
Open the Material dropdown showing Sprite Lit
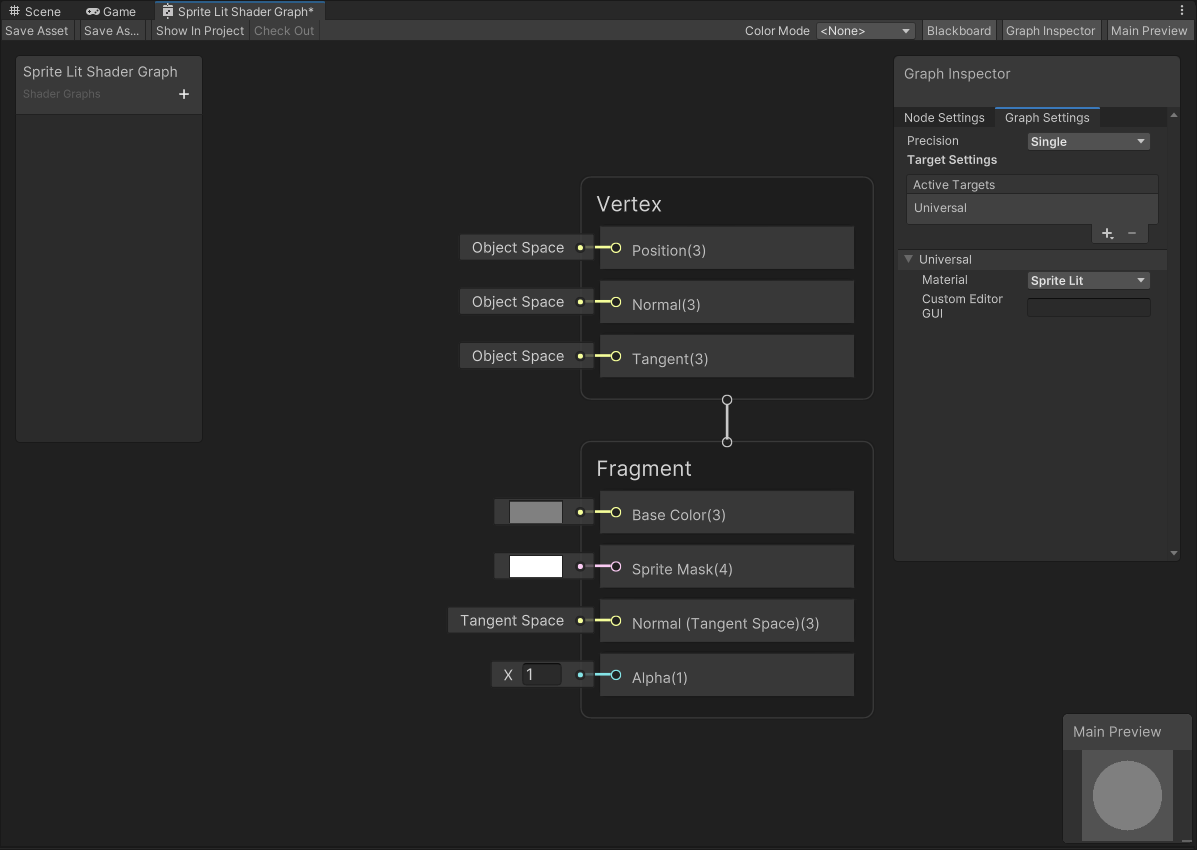(1088, 281)
